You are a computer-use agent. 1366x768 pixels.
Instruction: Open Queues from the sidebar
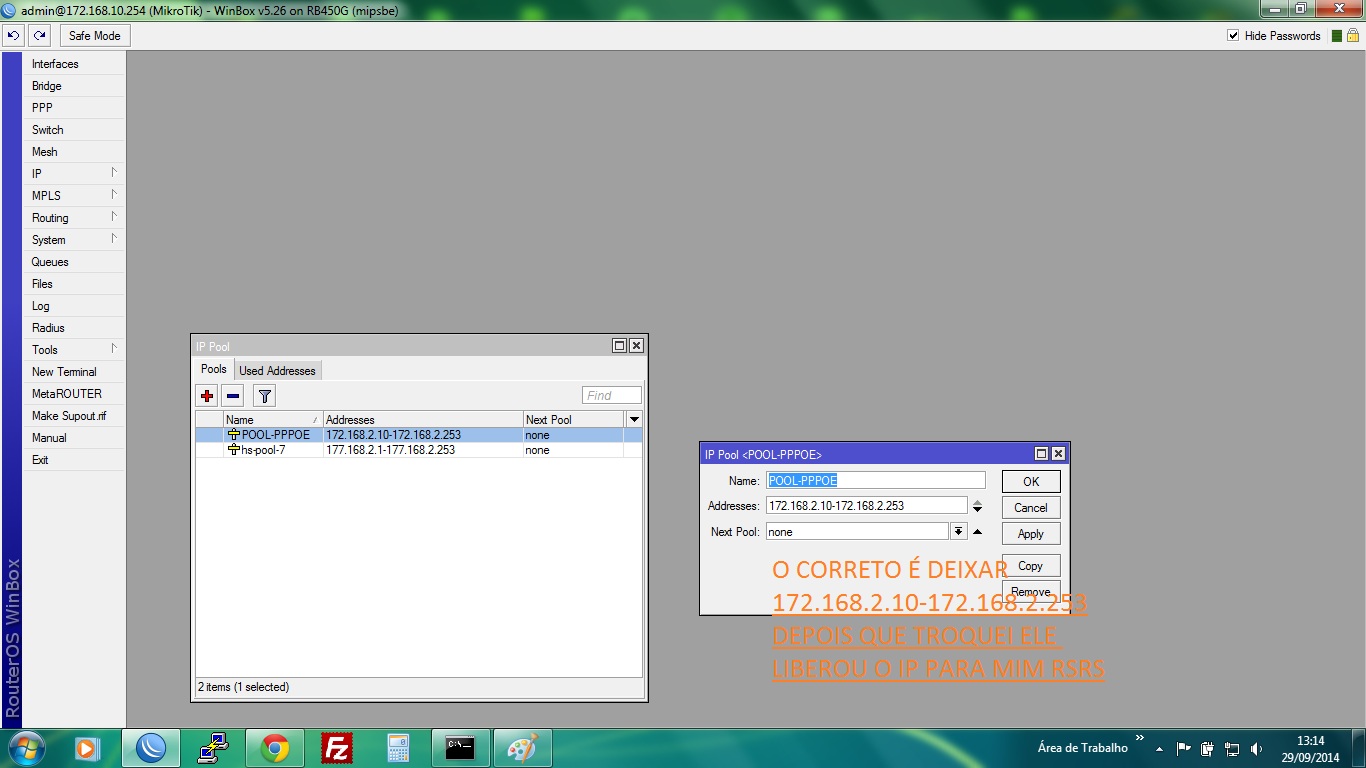click(75, 262)
